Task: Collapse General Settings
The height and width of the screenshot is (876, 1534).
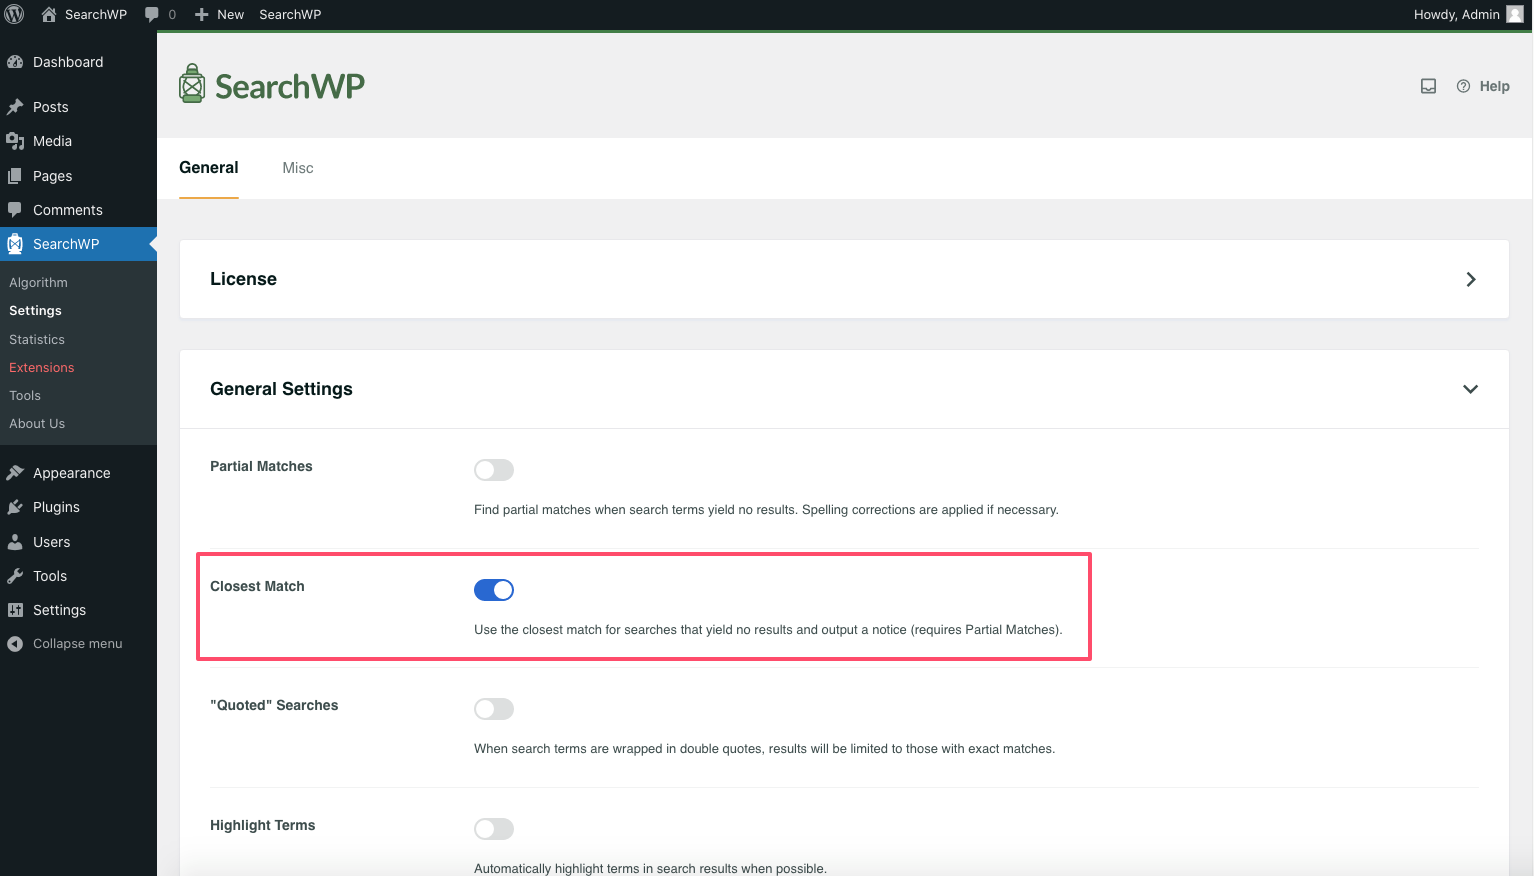Action: (x=1470, y=389)
